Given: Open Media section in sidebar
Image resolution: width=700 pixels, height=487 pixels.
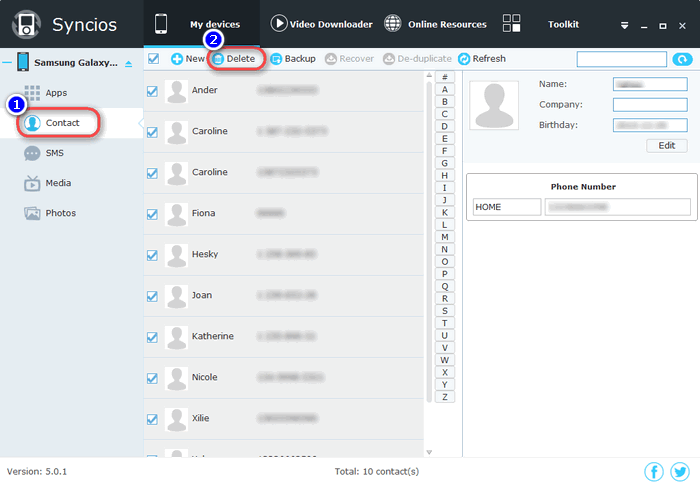Looking at the screenshot, I should (x=57, y=183).
